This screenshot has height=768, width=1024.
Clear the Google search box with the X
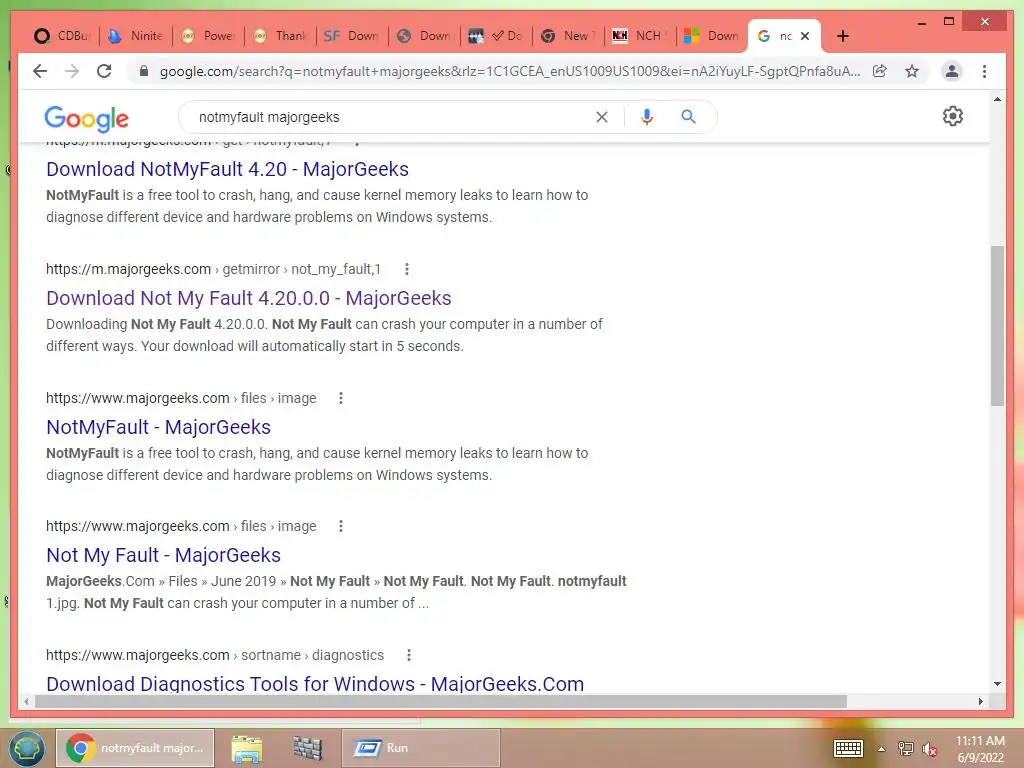pyautogui.click(x=601, y=117)
